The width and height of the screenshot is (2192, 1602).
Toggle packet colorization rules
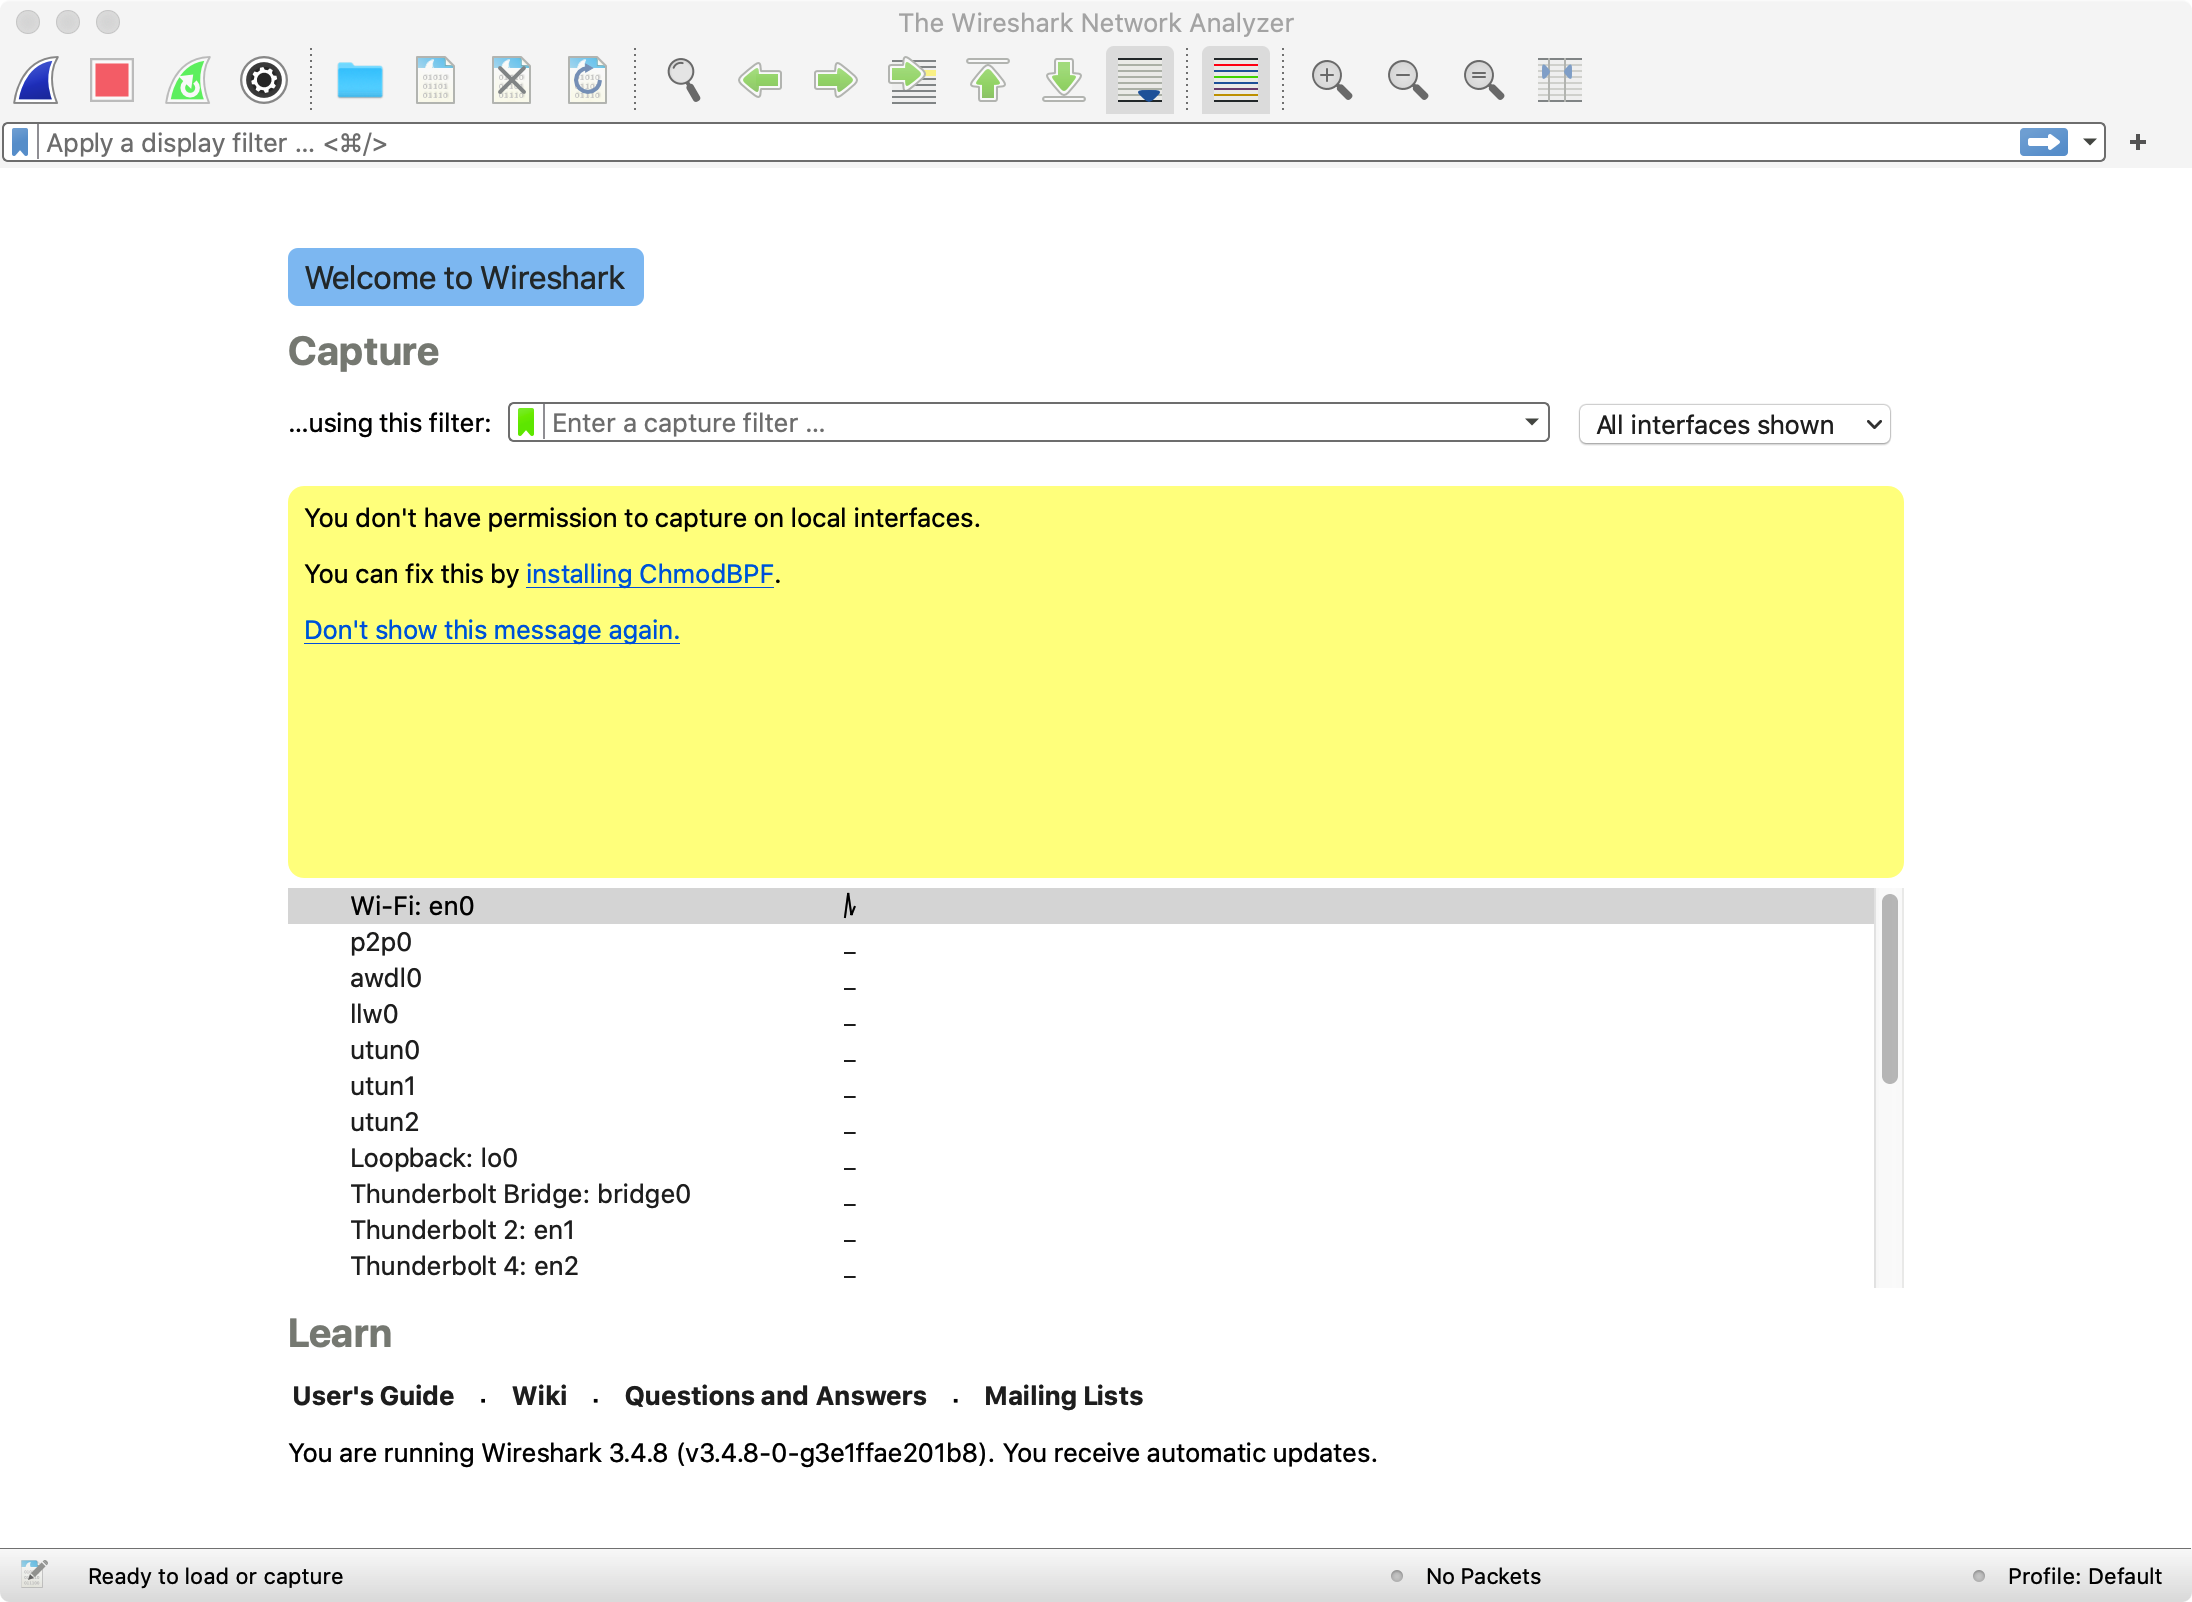click(x=1236, y=80)
